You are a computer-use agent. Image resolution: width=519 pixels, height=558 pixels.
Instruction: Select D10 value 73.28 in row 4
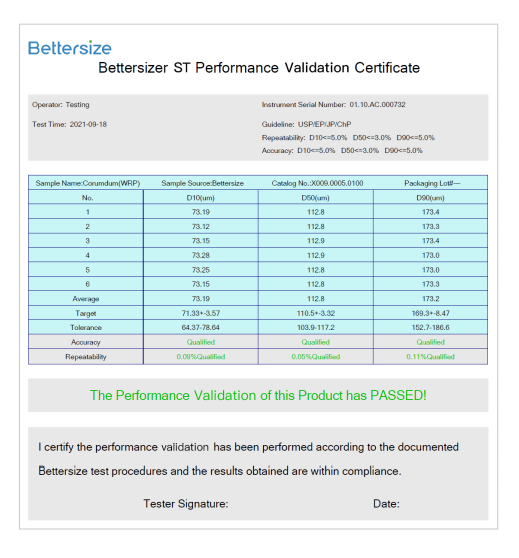(x=201, y=255)
